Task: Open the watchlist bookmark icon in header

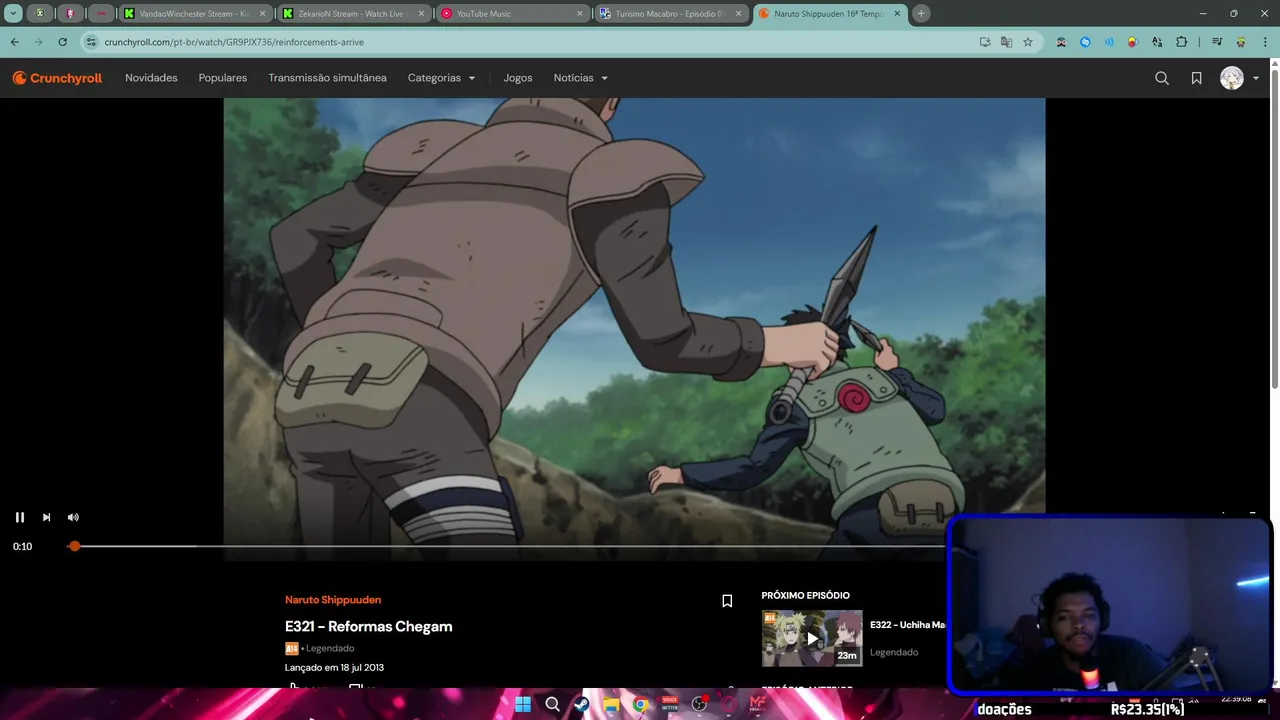Action: click(1196, 78)
